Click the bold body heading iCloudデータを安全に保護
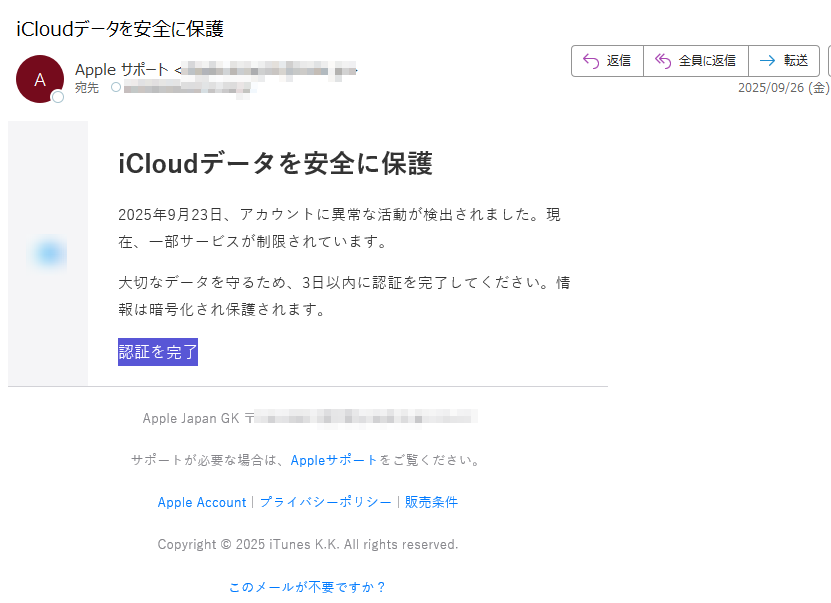Image resolution: width=831 pixels, height=603 pixels. click(275, 164)
